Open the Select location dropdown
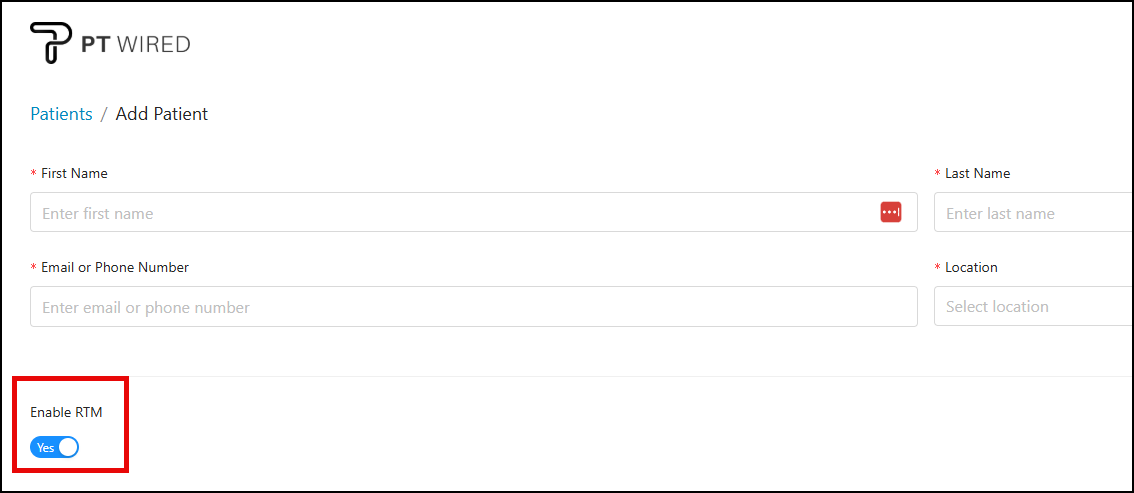 point(1030,307)
